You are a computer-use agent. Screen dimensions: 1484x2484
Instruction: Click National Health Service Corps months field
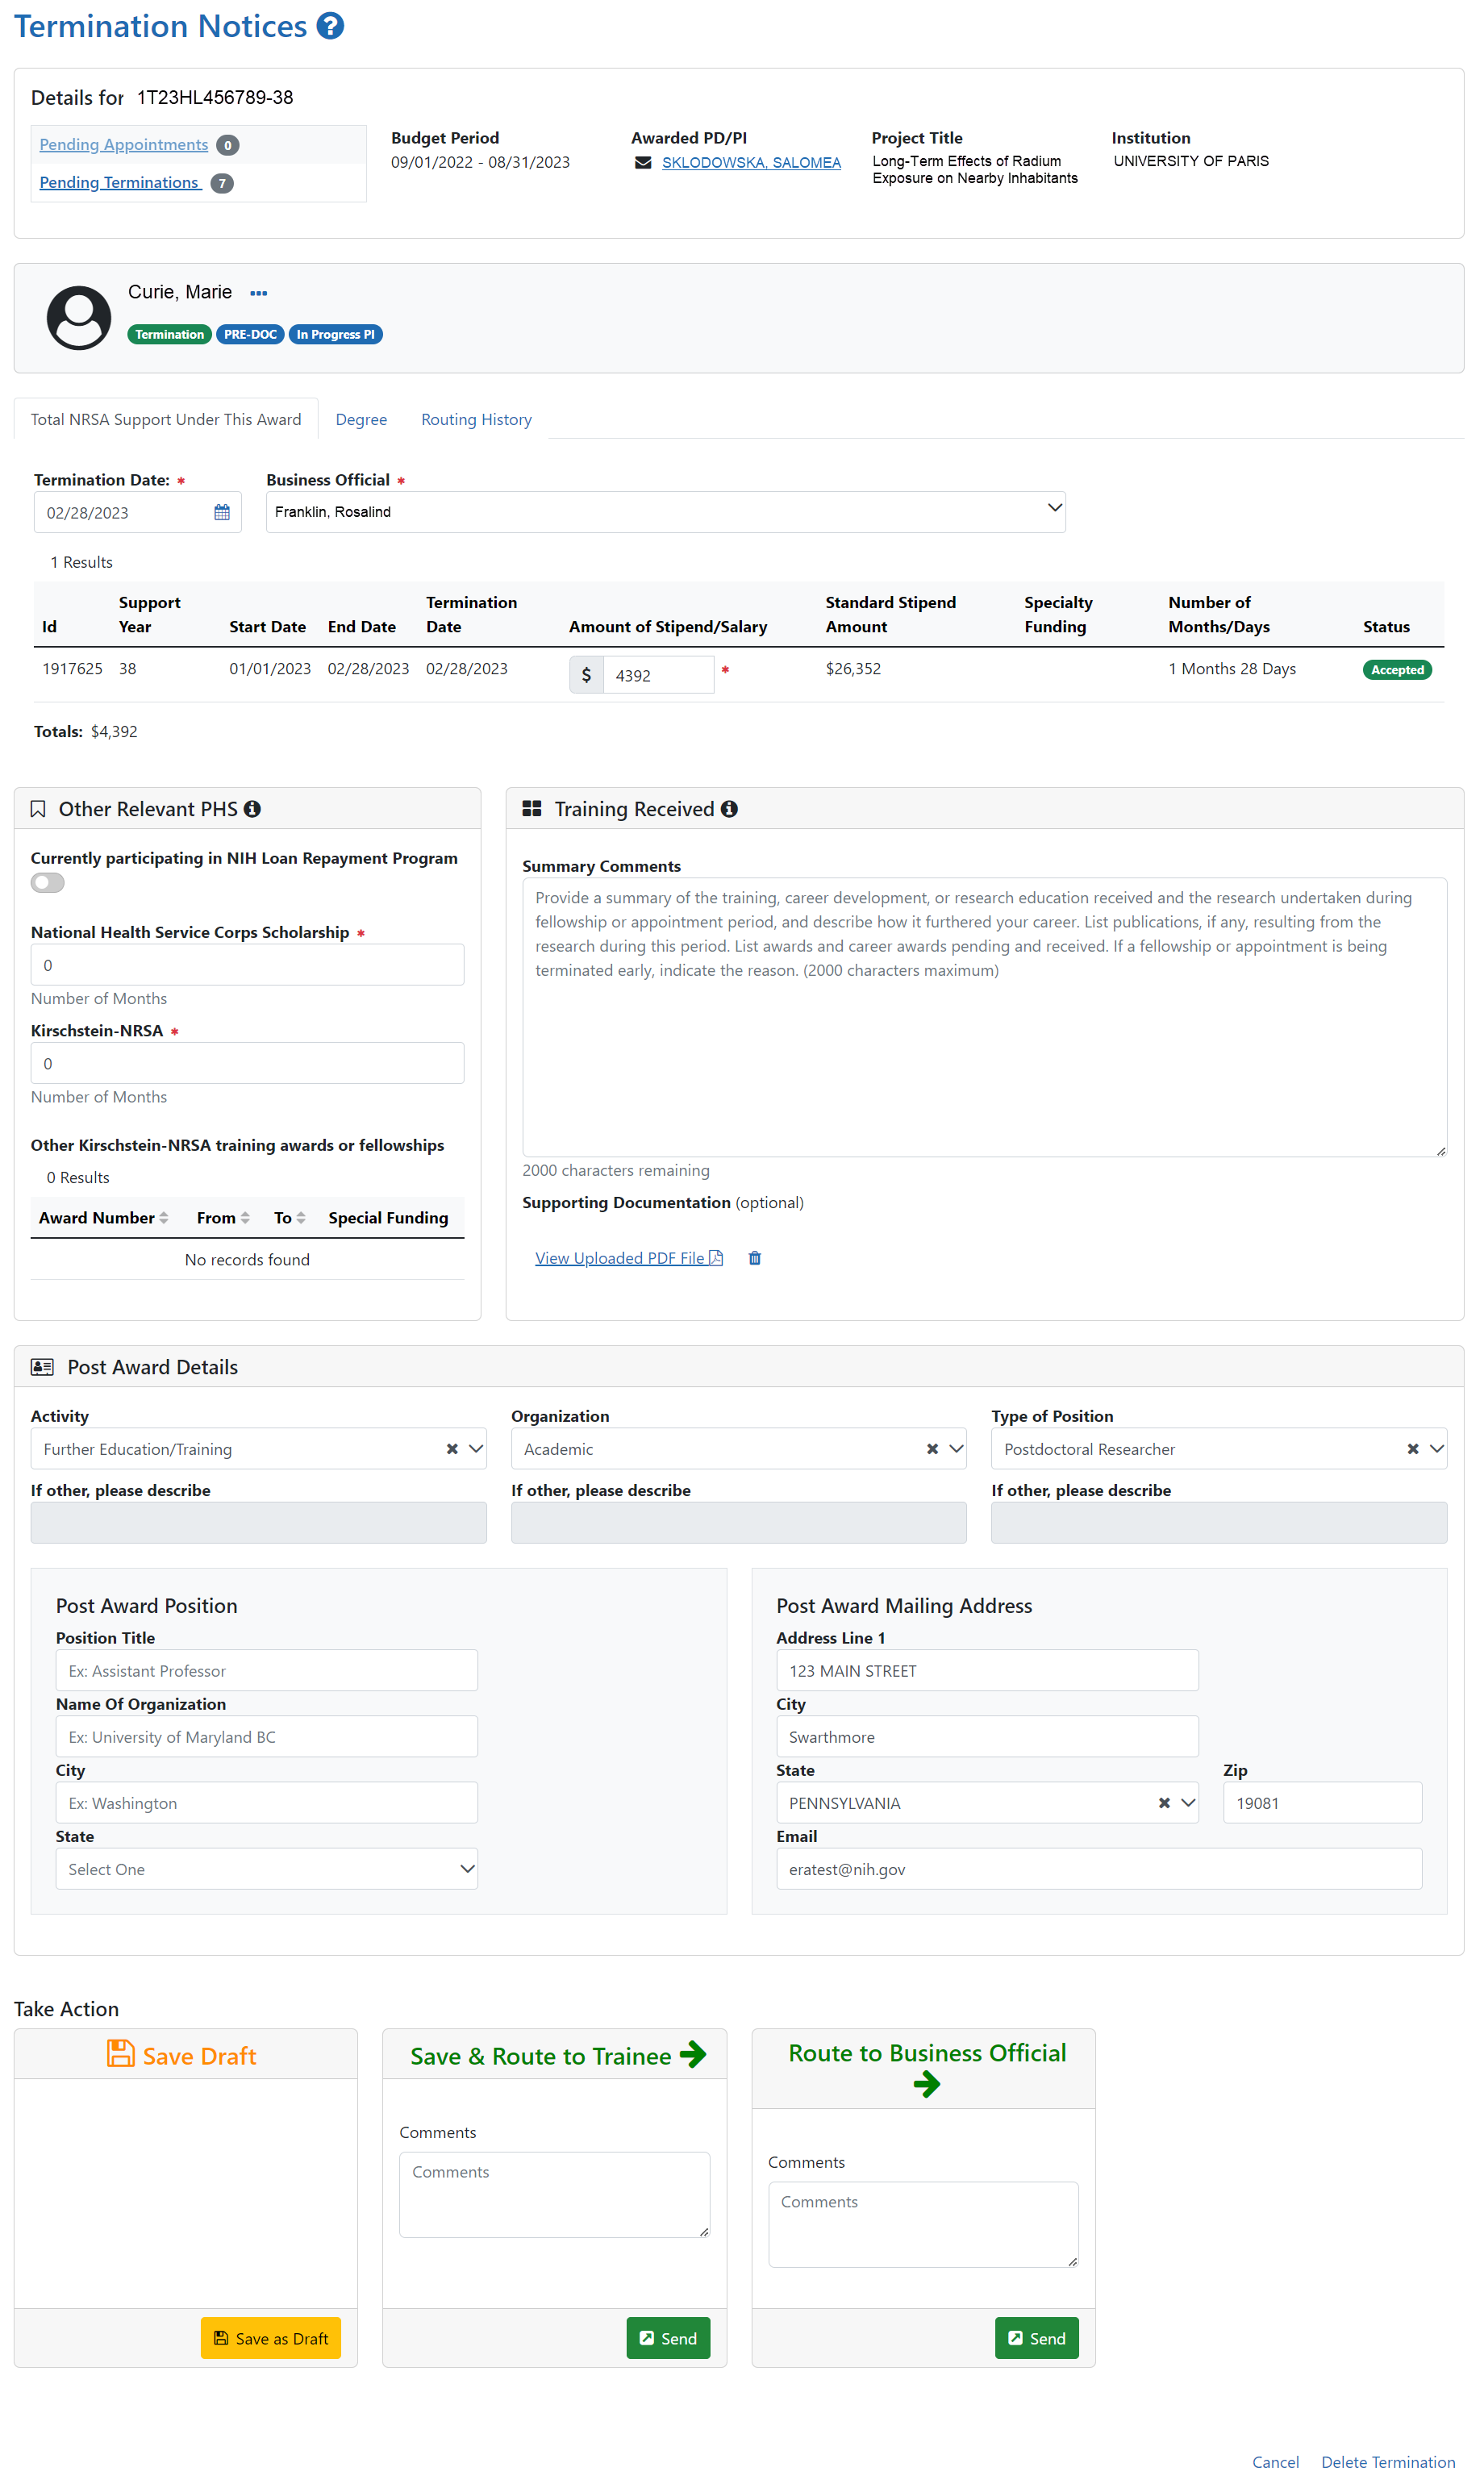point(247,965)
